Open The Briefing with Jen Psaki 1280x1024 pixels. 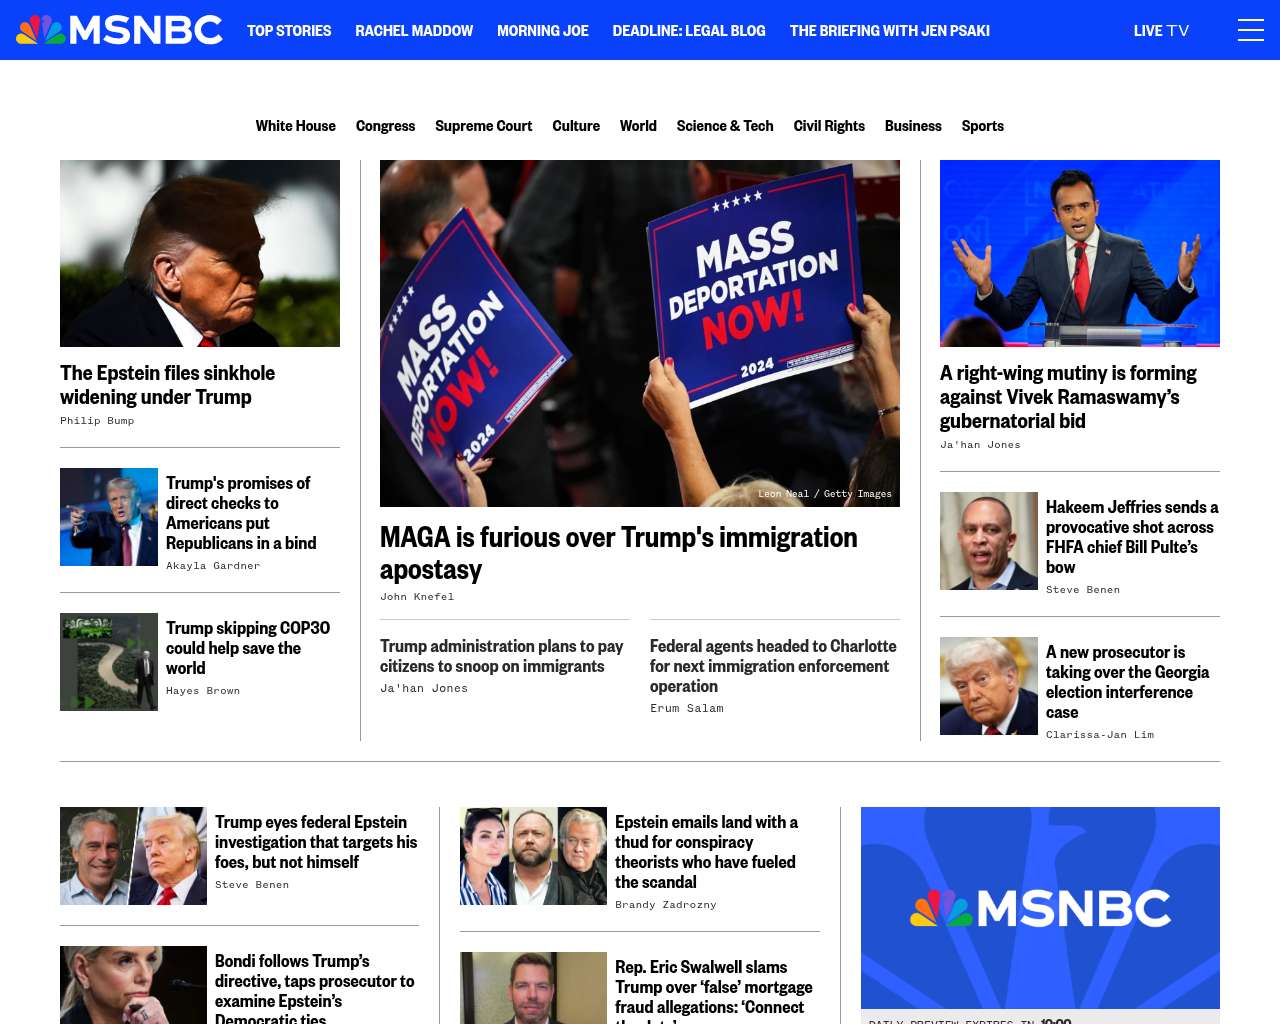click(890, 31)
